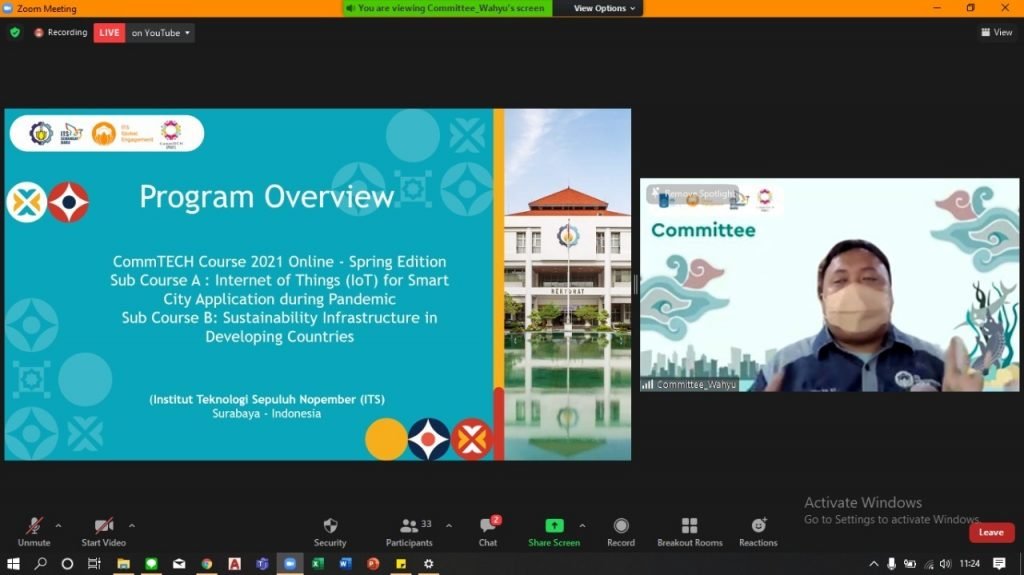Image resolution: width=1024 pixels, height=575 pixels.
Task: Click the red LIVE badge
Action: click(109, 33)
